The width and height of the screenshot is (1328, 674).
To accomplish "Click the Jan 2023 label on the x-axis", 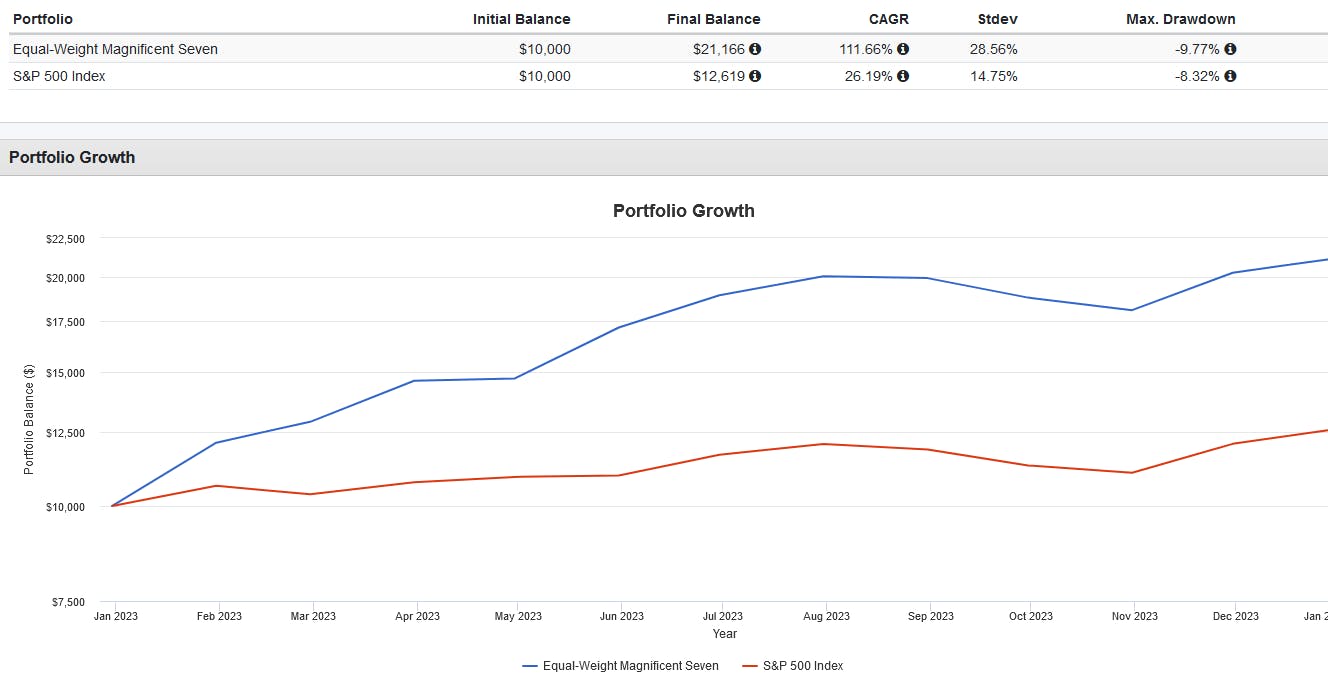I will 114,616.
